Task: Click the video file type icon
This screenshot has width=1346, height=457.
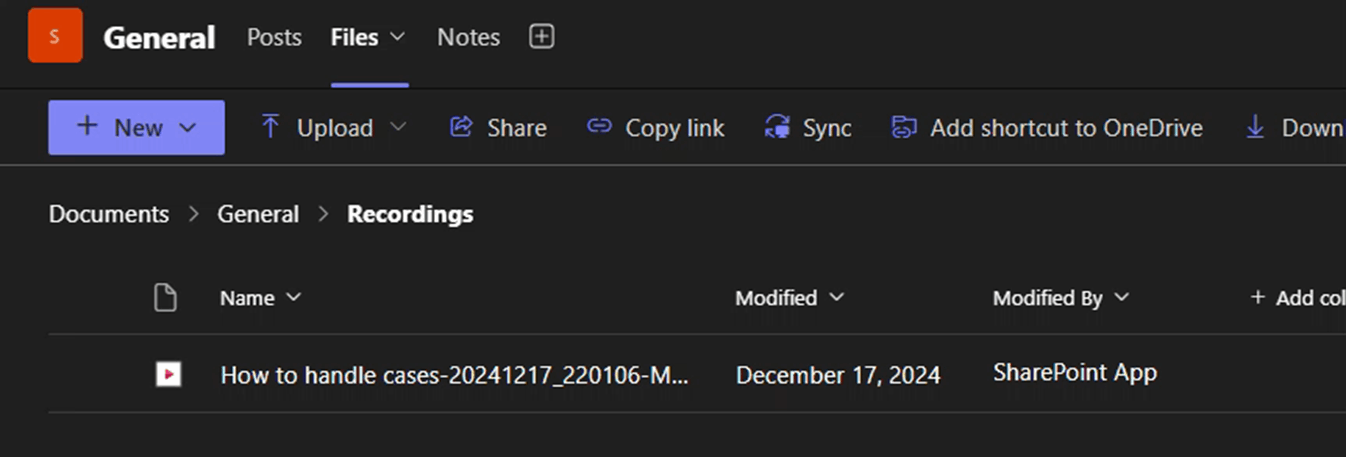Action: coord(168,374)
